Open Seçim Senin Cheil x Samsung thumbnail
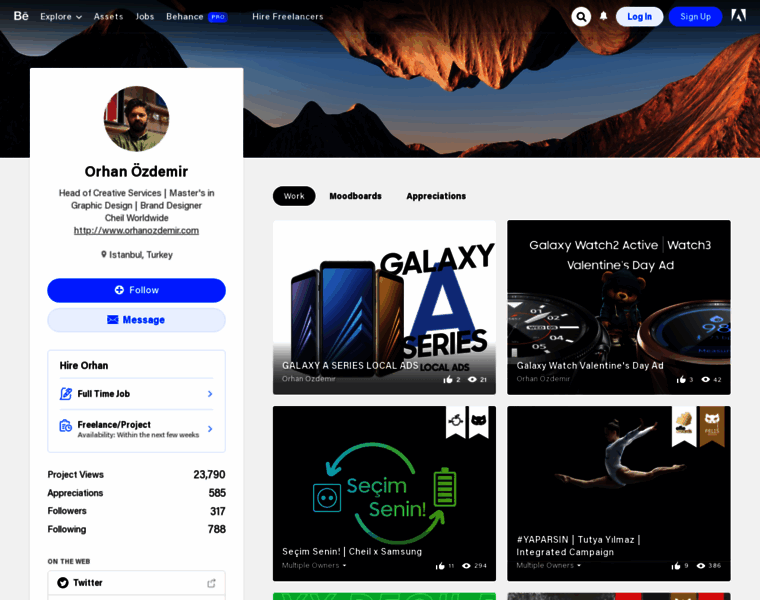 tap(384, 493)
